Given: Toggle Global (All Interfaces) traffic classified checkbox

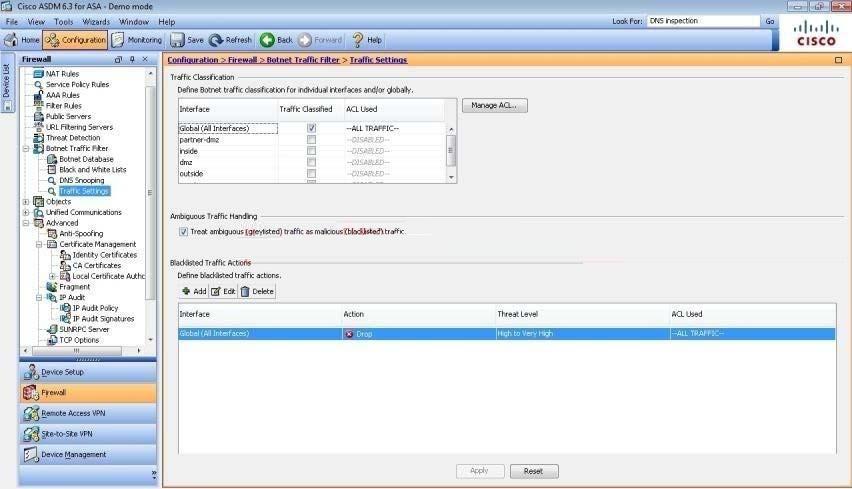Looking at the screenshot, I should (x=311, y=128).
